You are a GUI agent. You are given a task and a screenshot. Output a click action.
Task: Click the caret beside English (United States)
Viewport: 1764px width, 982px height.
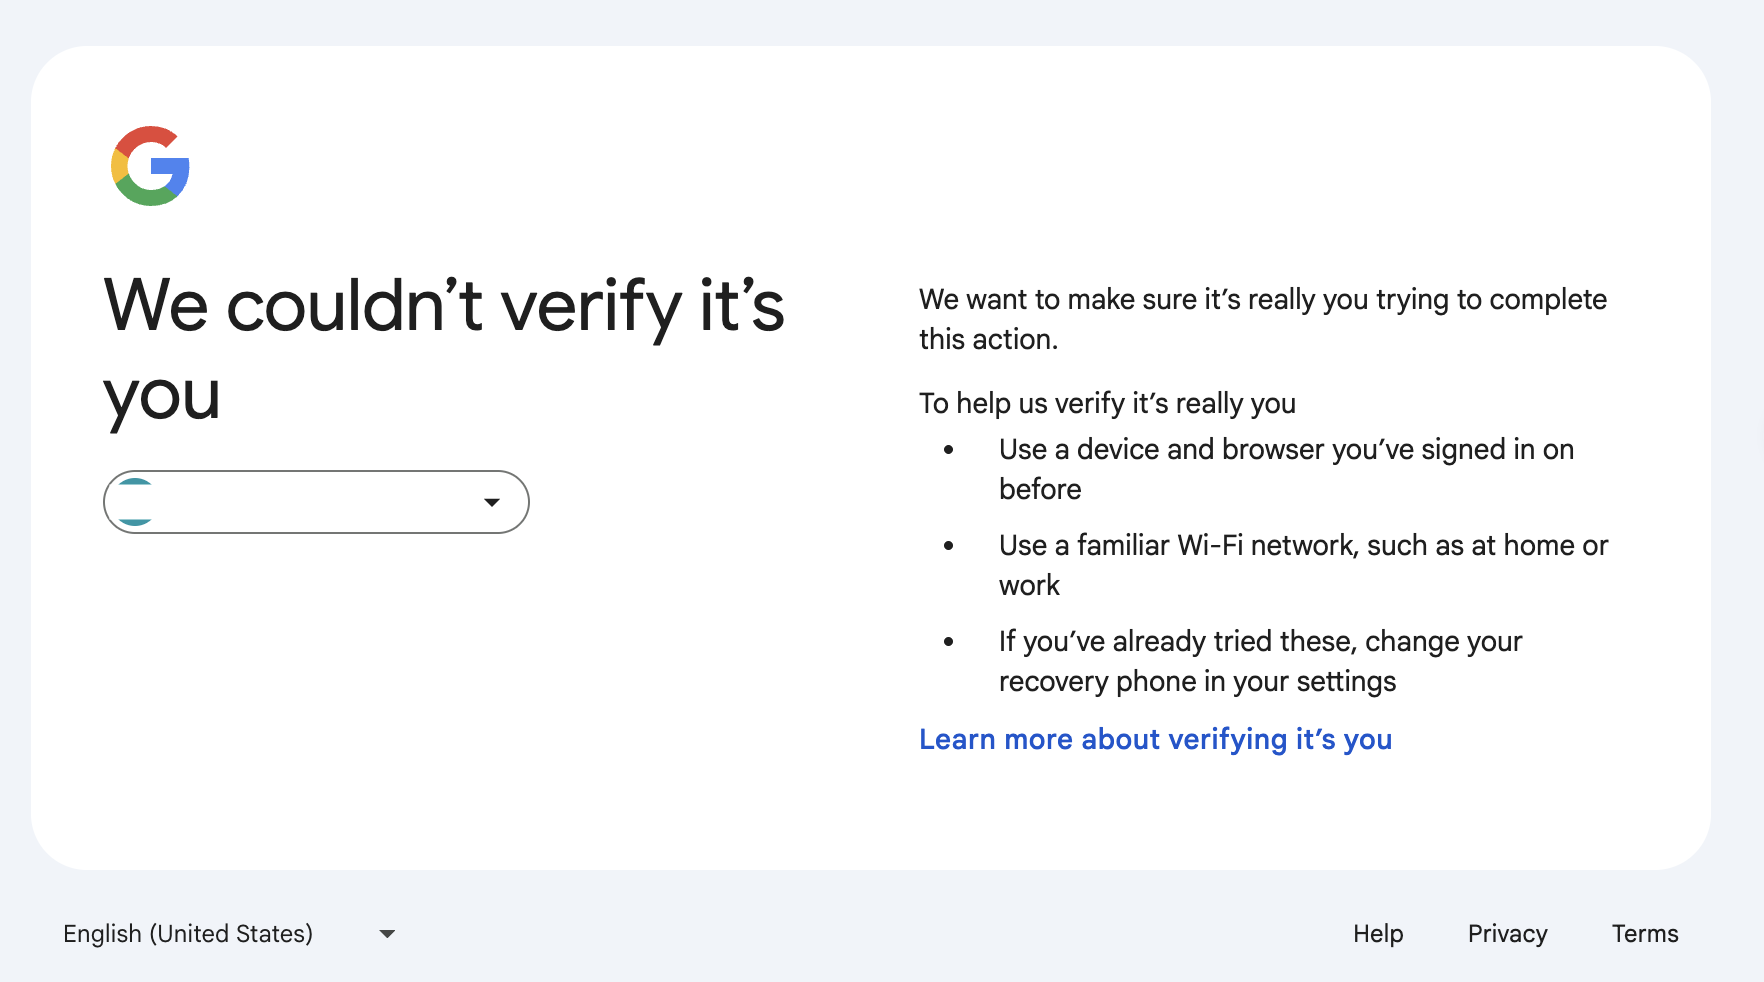(388, 933)
